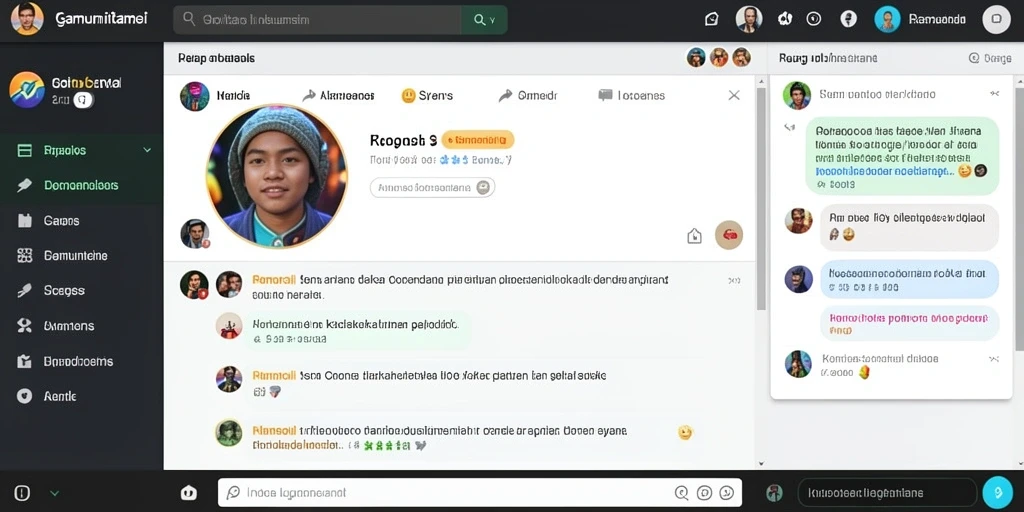
Task: Click the clock-like circle icon in top bar
Action: (814, 19)
